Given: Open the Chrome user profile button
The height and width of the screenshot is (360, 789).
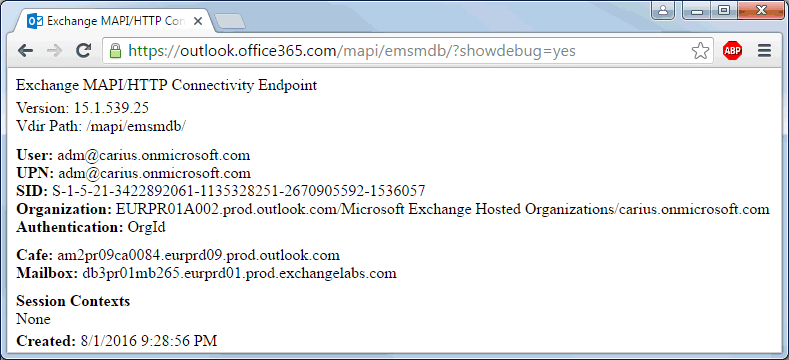Looking at the screenshot, I should click(x=663, y=10).
